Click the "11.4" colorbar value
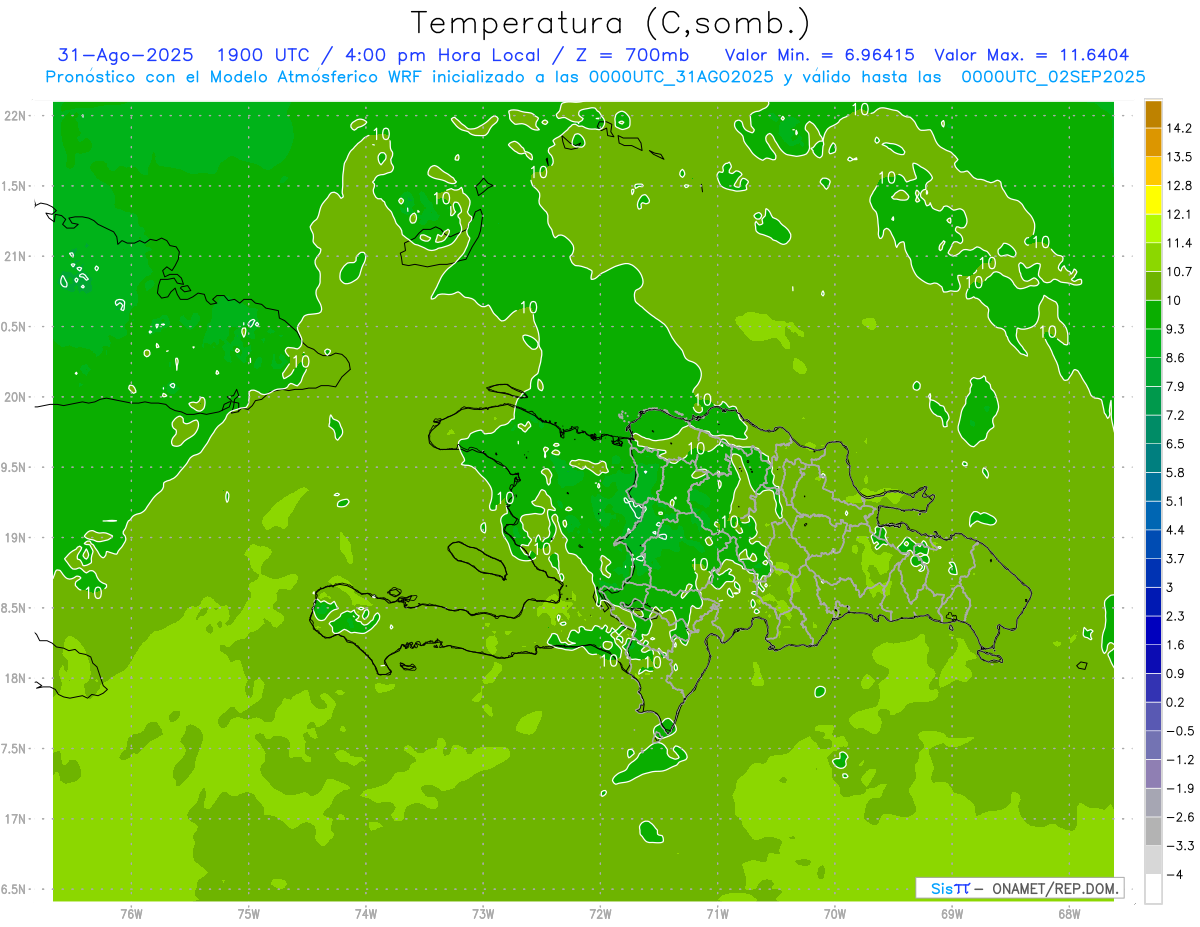 pyautogui.click(x=1179, y=243)
